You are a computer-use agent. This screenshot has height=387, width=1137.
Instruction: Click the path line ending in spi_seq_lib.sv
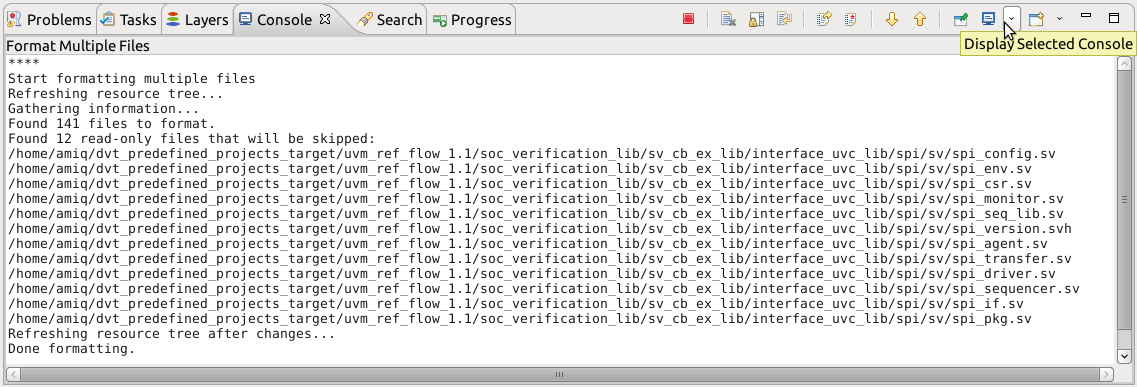[536, 214]
